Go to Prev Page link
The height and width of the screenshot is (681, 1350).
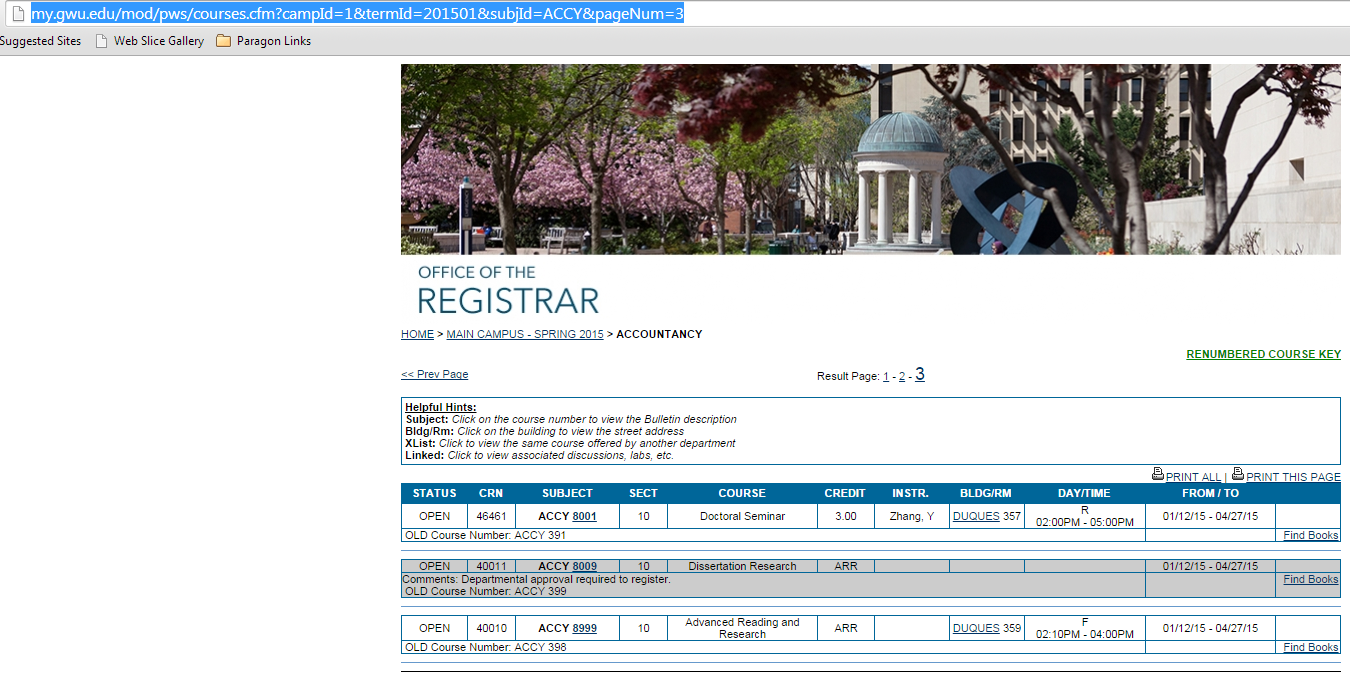point(434,374)
